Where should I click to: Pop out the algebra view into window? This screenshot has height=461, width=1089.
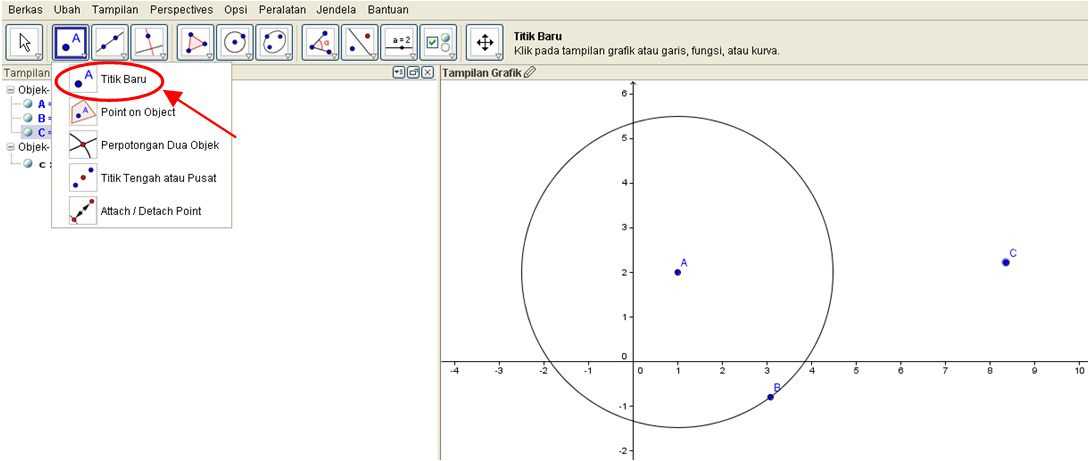tap(413, 72)
